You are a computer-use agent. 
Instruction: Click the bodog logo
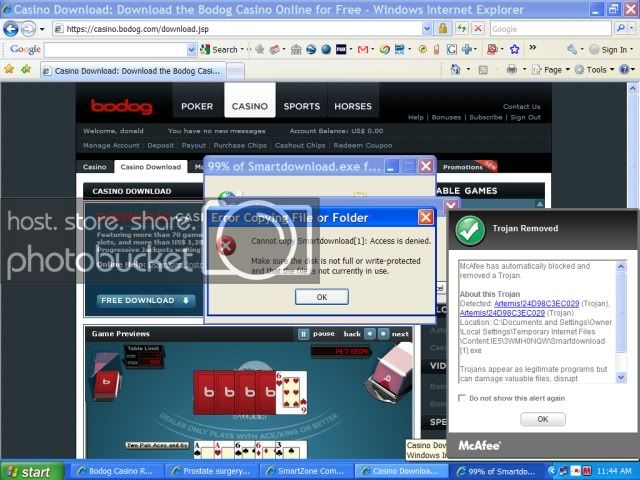121,107
